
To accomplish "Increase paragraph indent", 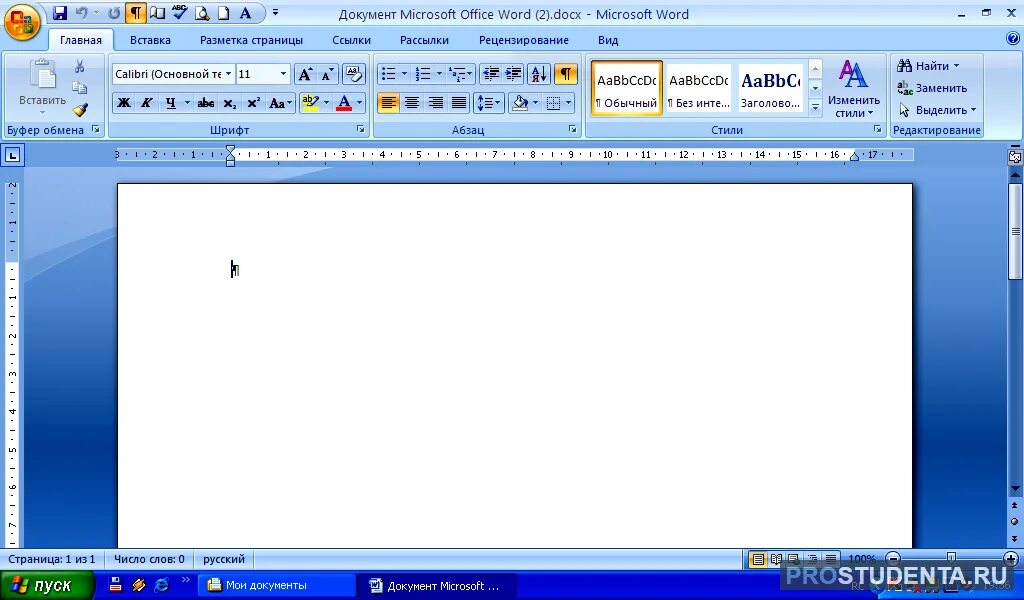I will tap(513, 74).
